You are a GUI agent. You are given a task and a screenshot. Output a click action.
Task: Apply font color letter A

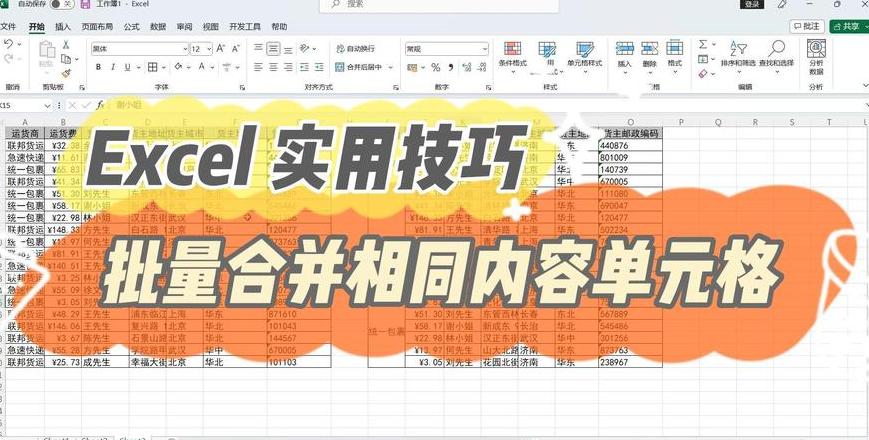pos(202,67)
